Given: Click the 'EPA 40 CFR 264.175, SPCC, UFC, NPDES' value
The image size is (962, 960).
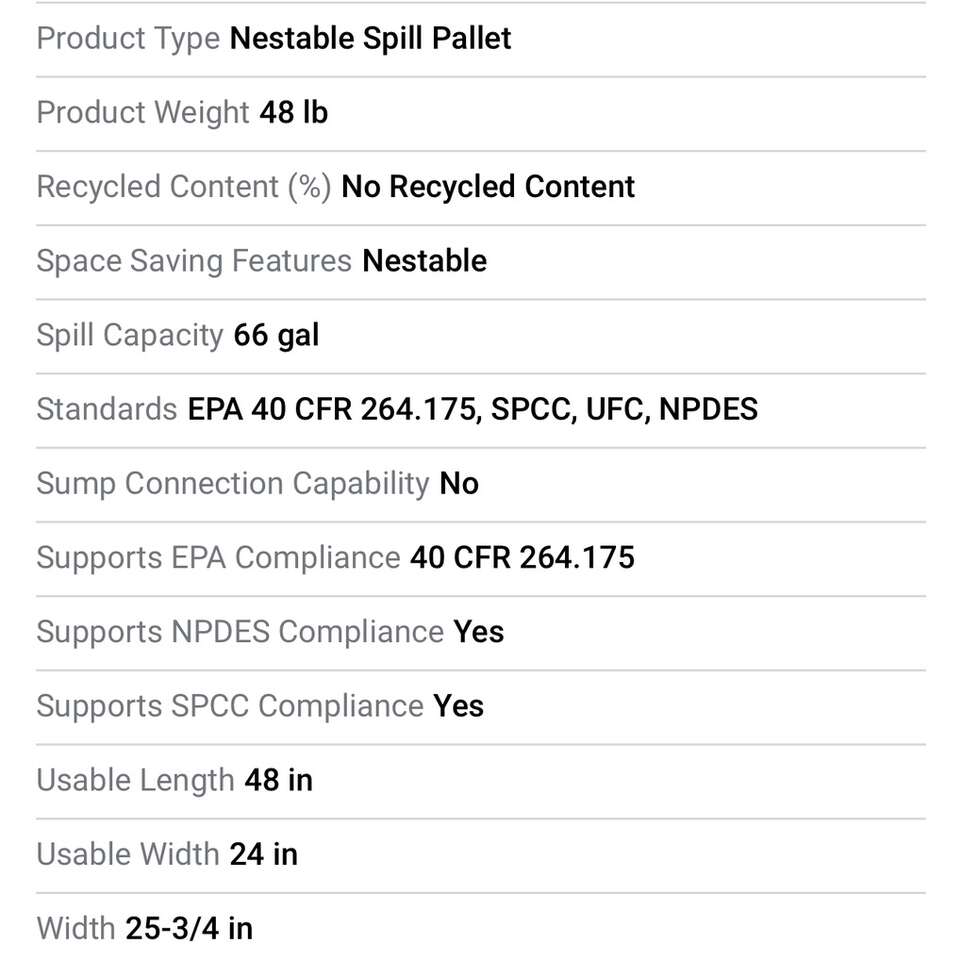Looking at the screenshot, I should pos(472,409).
